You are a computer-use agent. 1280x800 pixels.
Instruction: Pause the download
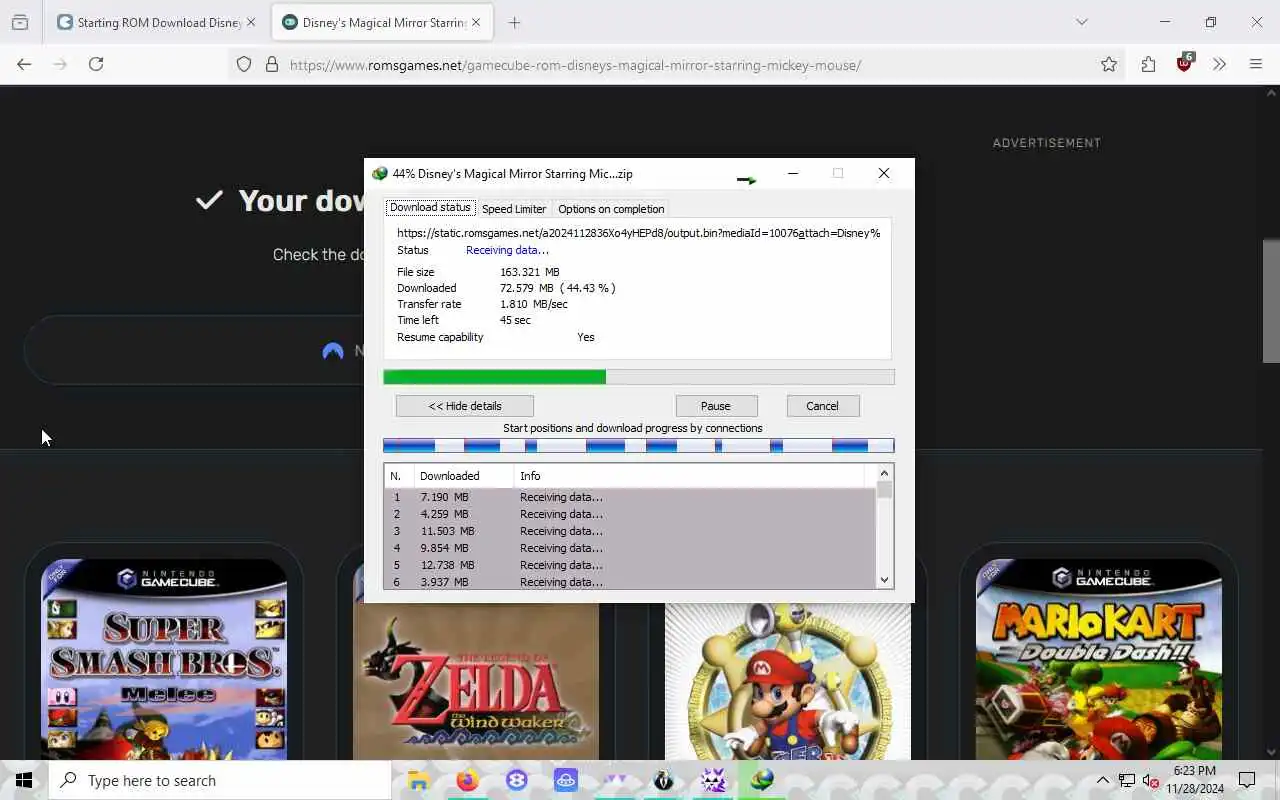[716, 406]
